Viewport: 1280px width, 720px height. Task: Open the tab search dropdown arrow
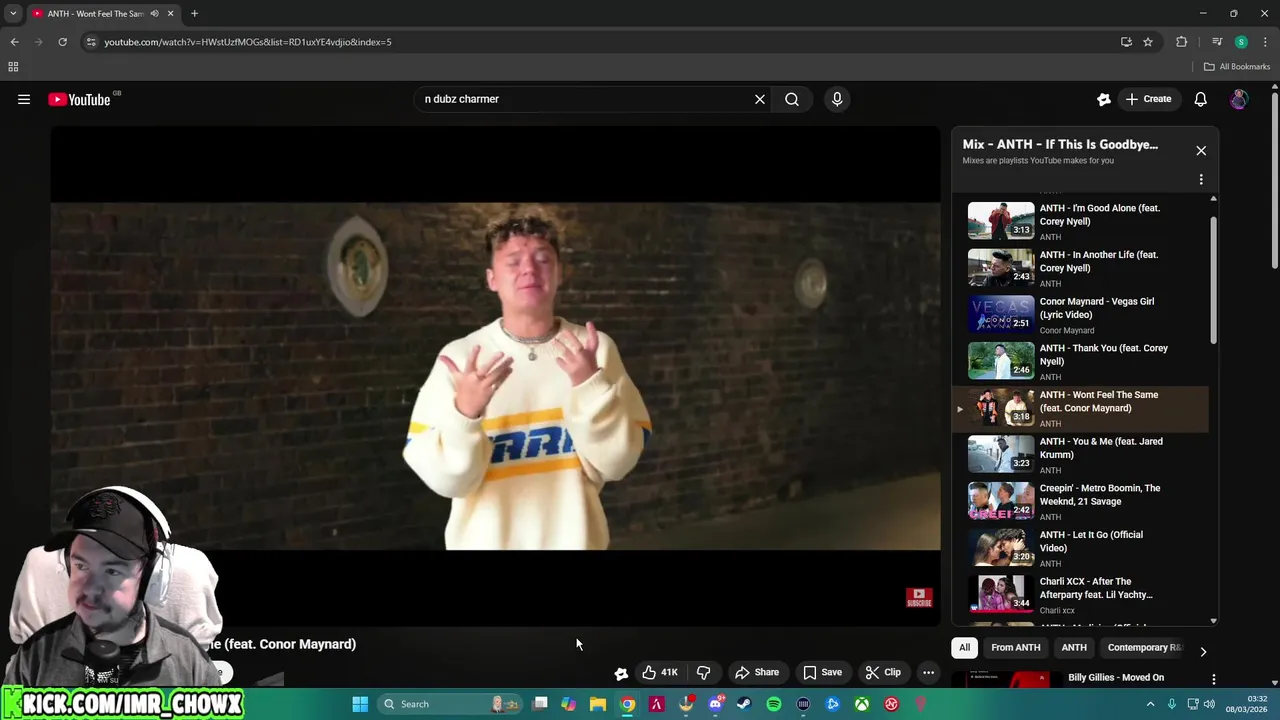(x=13, y=13)
